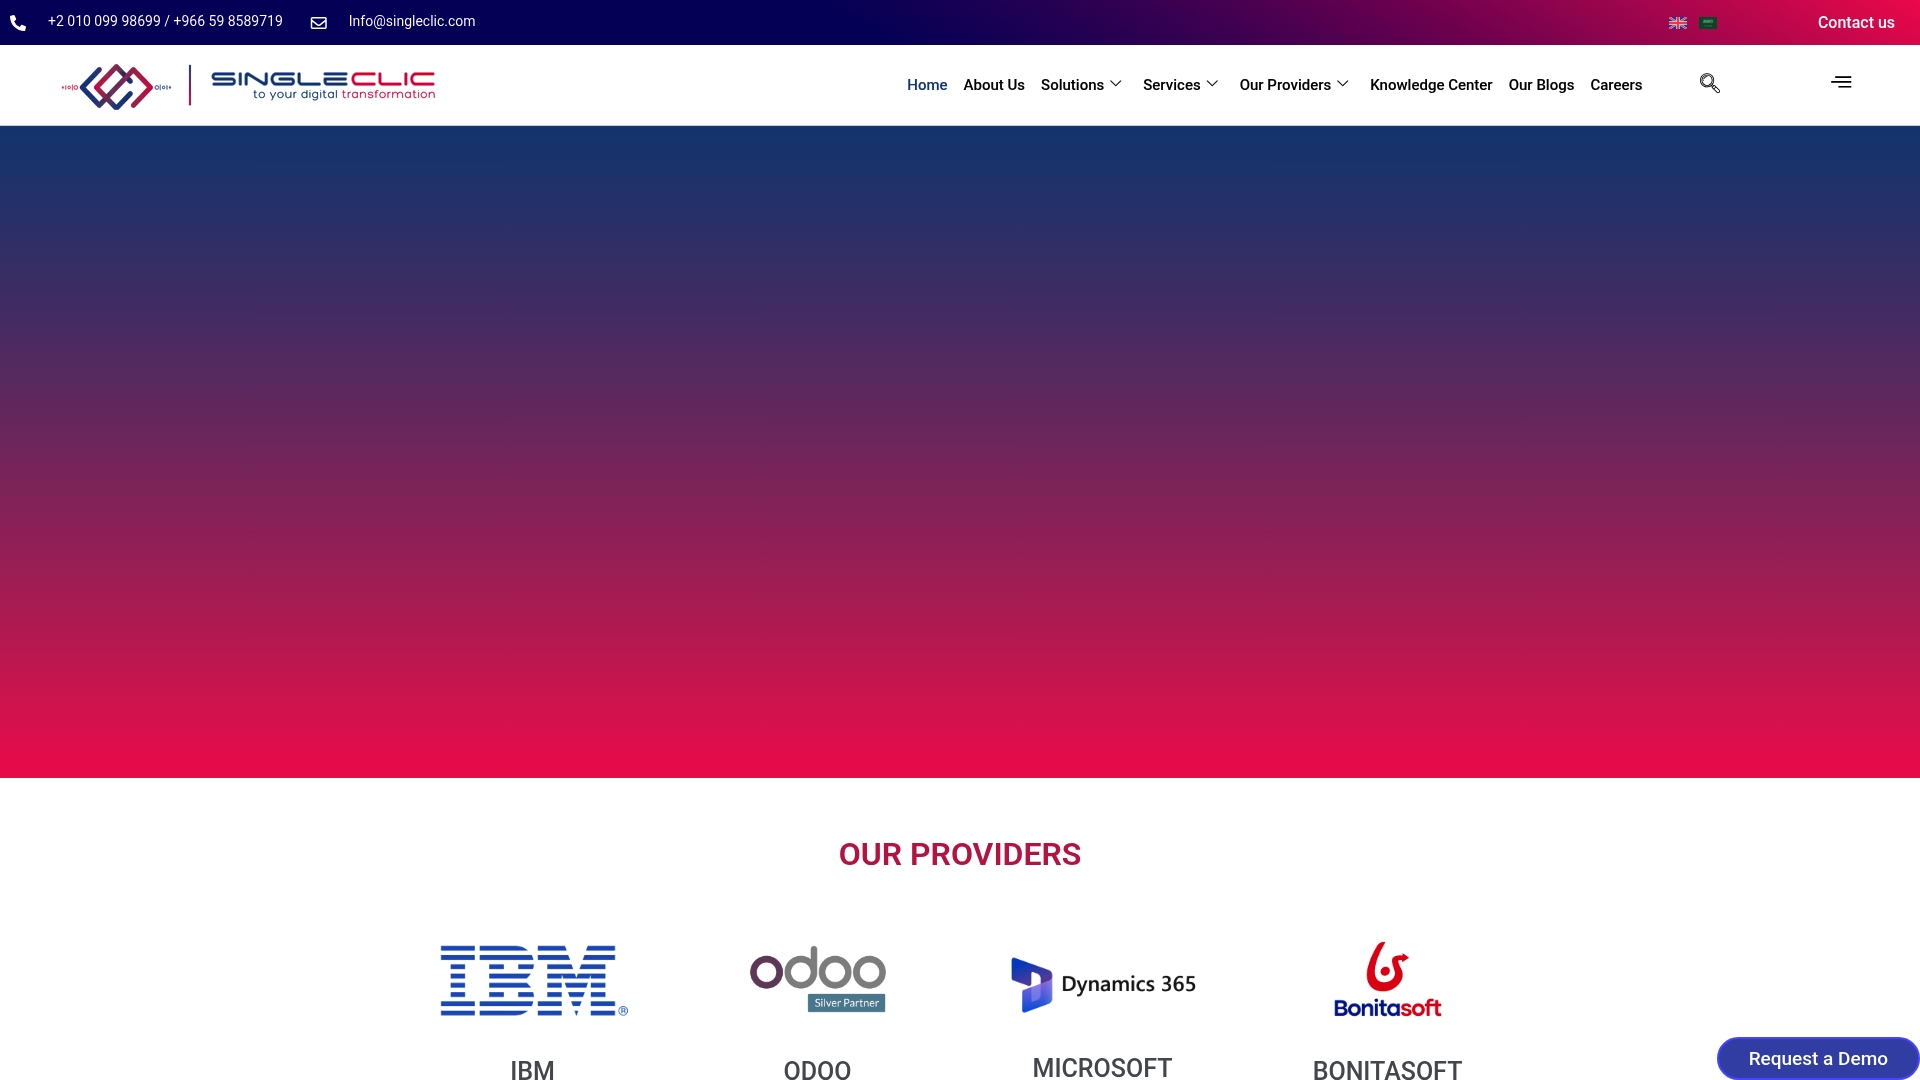This screenshot has width=1920, height=1080.
Task: Open the Knowledge Center page
Action: [x=1430, y=85]
